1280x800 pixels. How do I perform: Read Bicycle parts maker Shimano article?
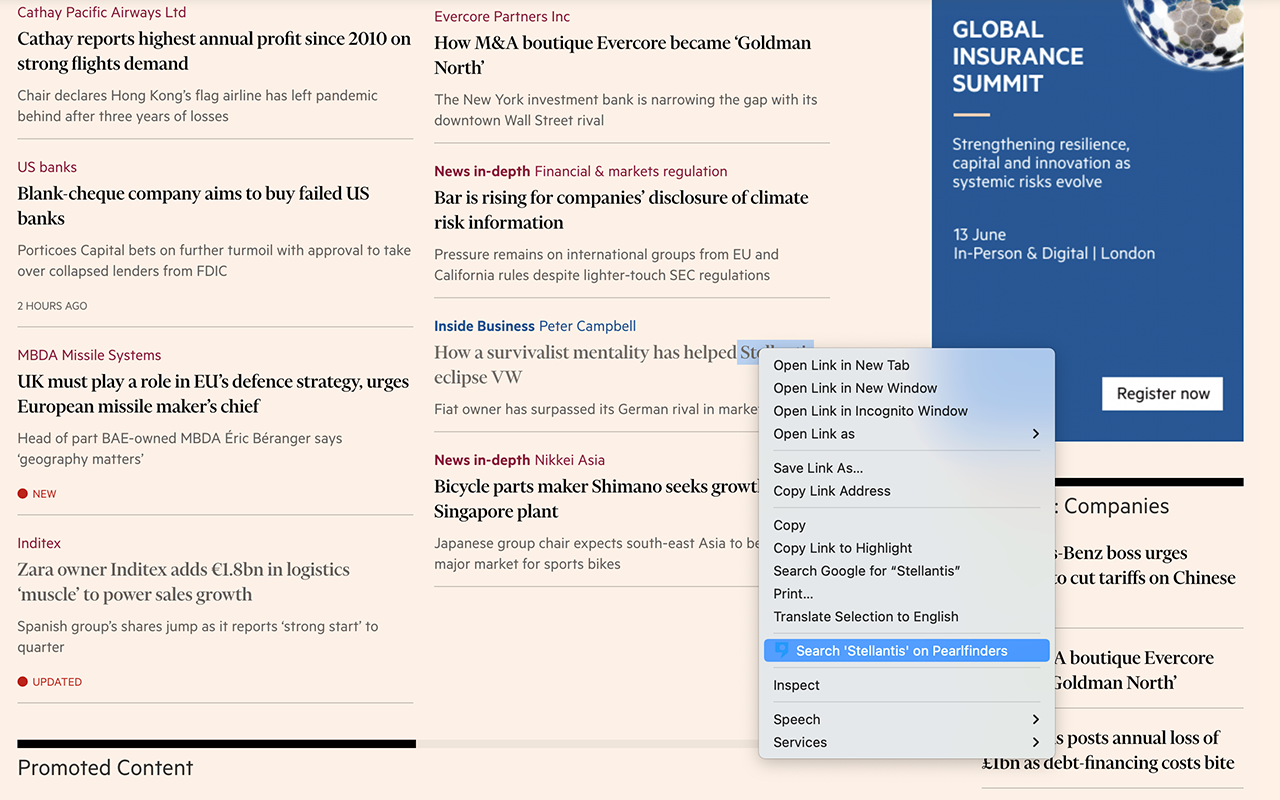(596, 499)
